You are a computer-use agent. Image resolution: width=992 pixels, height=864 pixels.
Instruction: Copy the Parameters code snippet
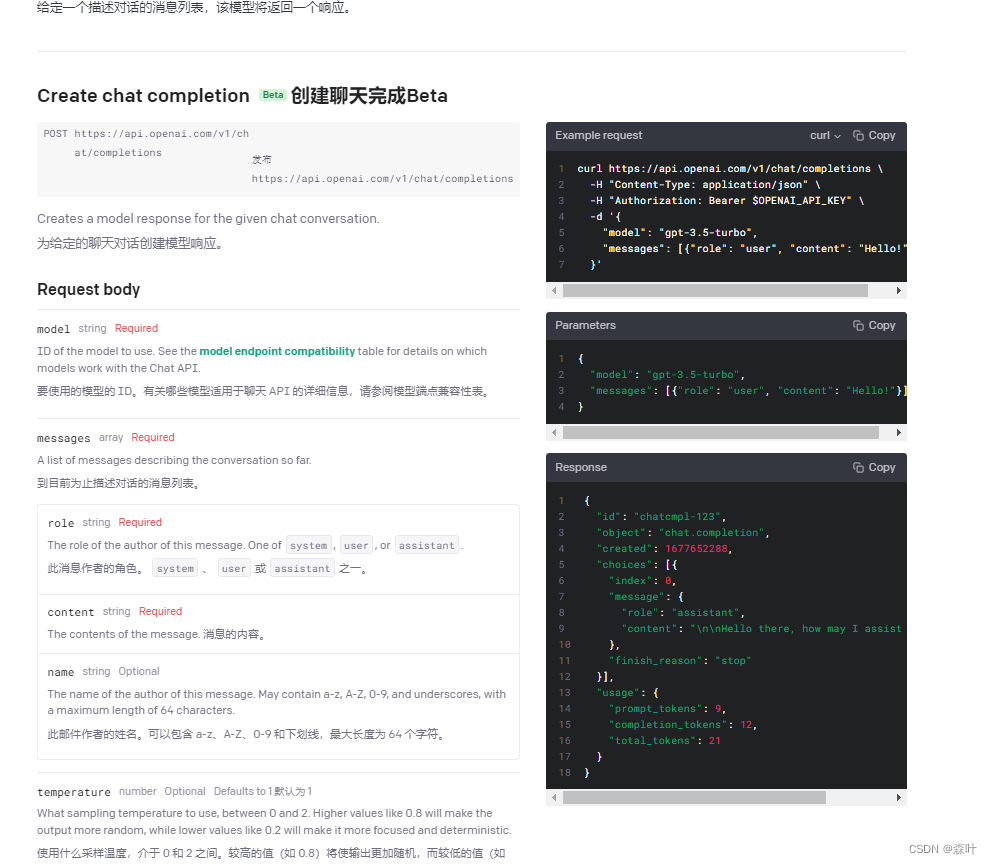tap(874, 325)
